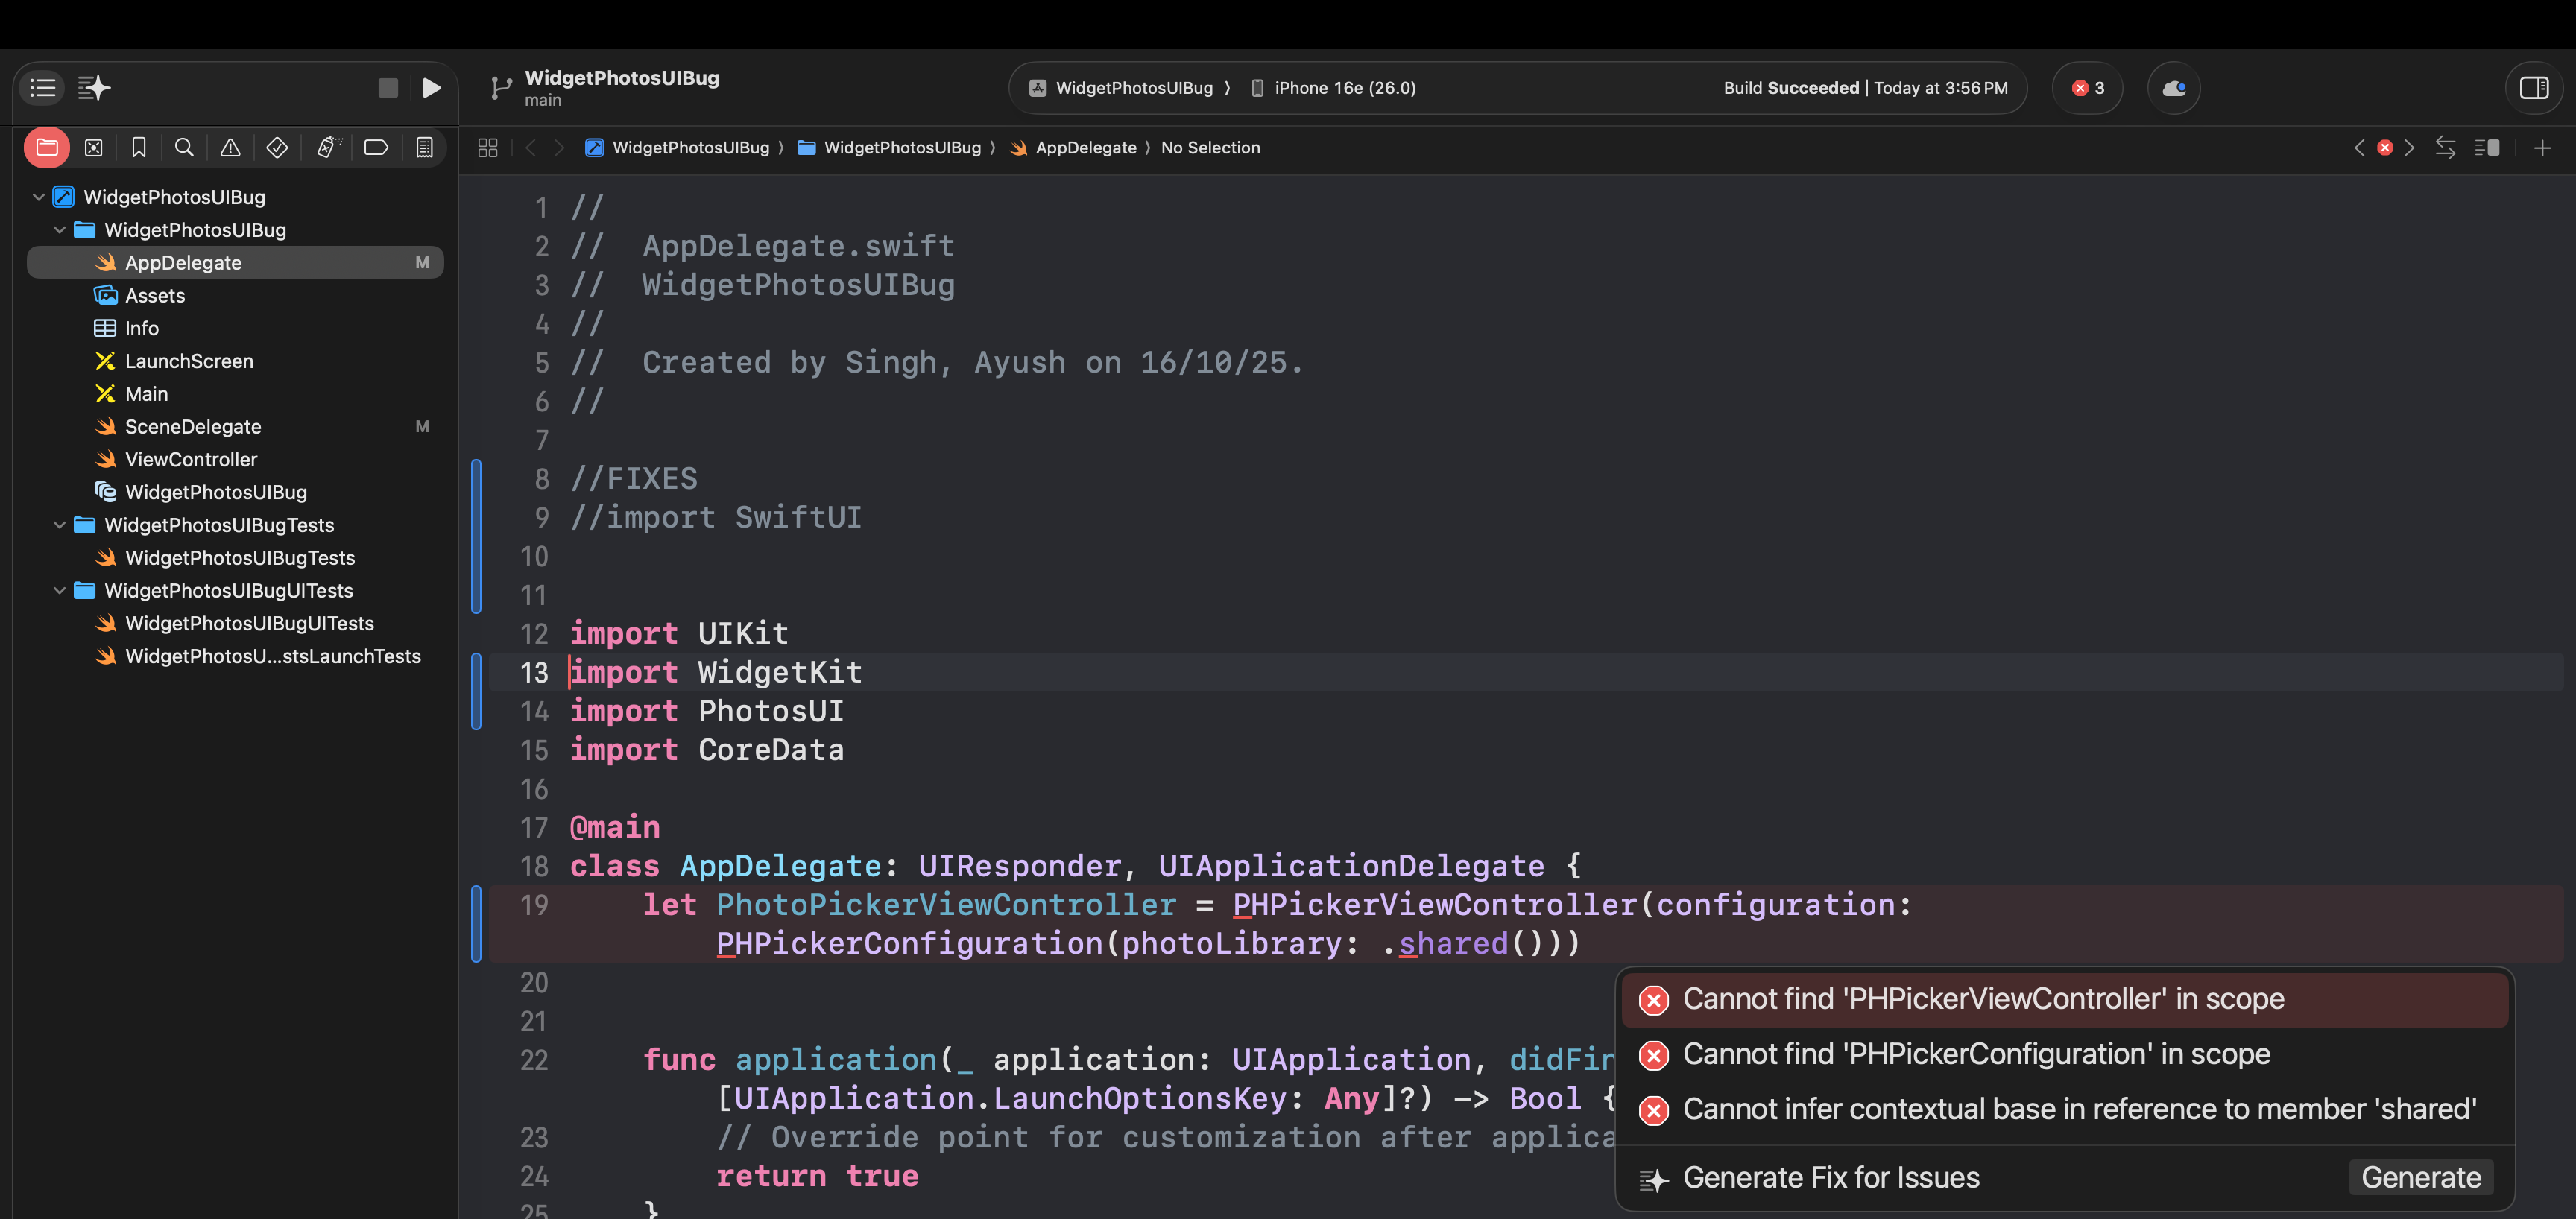Viewport: 2576px width, 1219px height.
Task: Open the Find navigator magnifier icon
Action: (x=184, y=148)
